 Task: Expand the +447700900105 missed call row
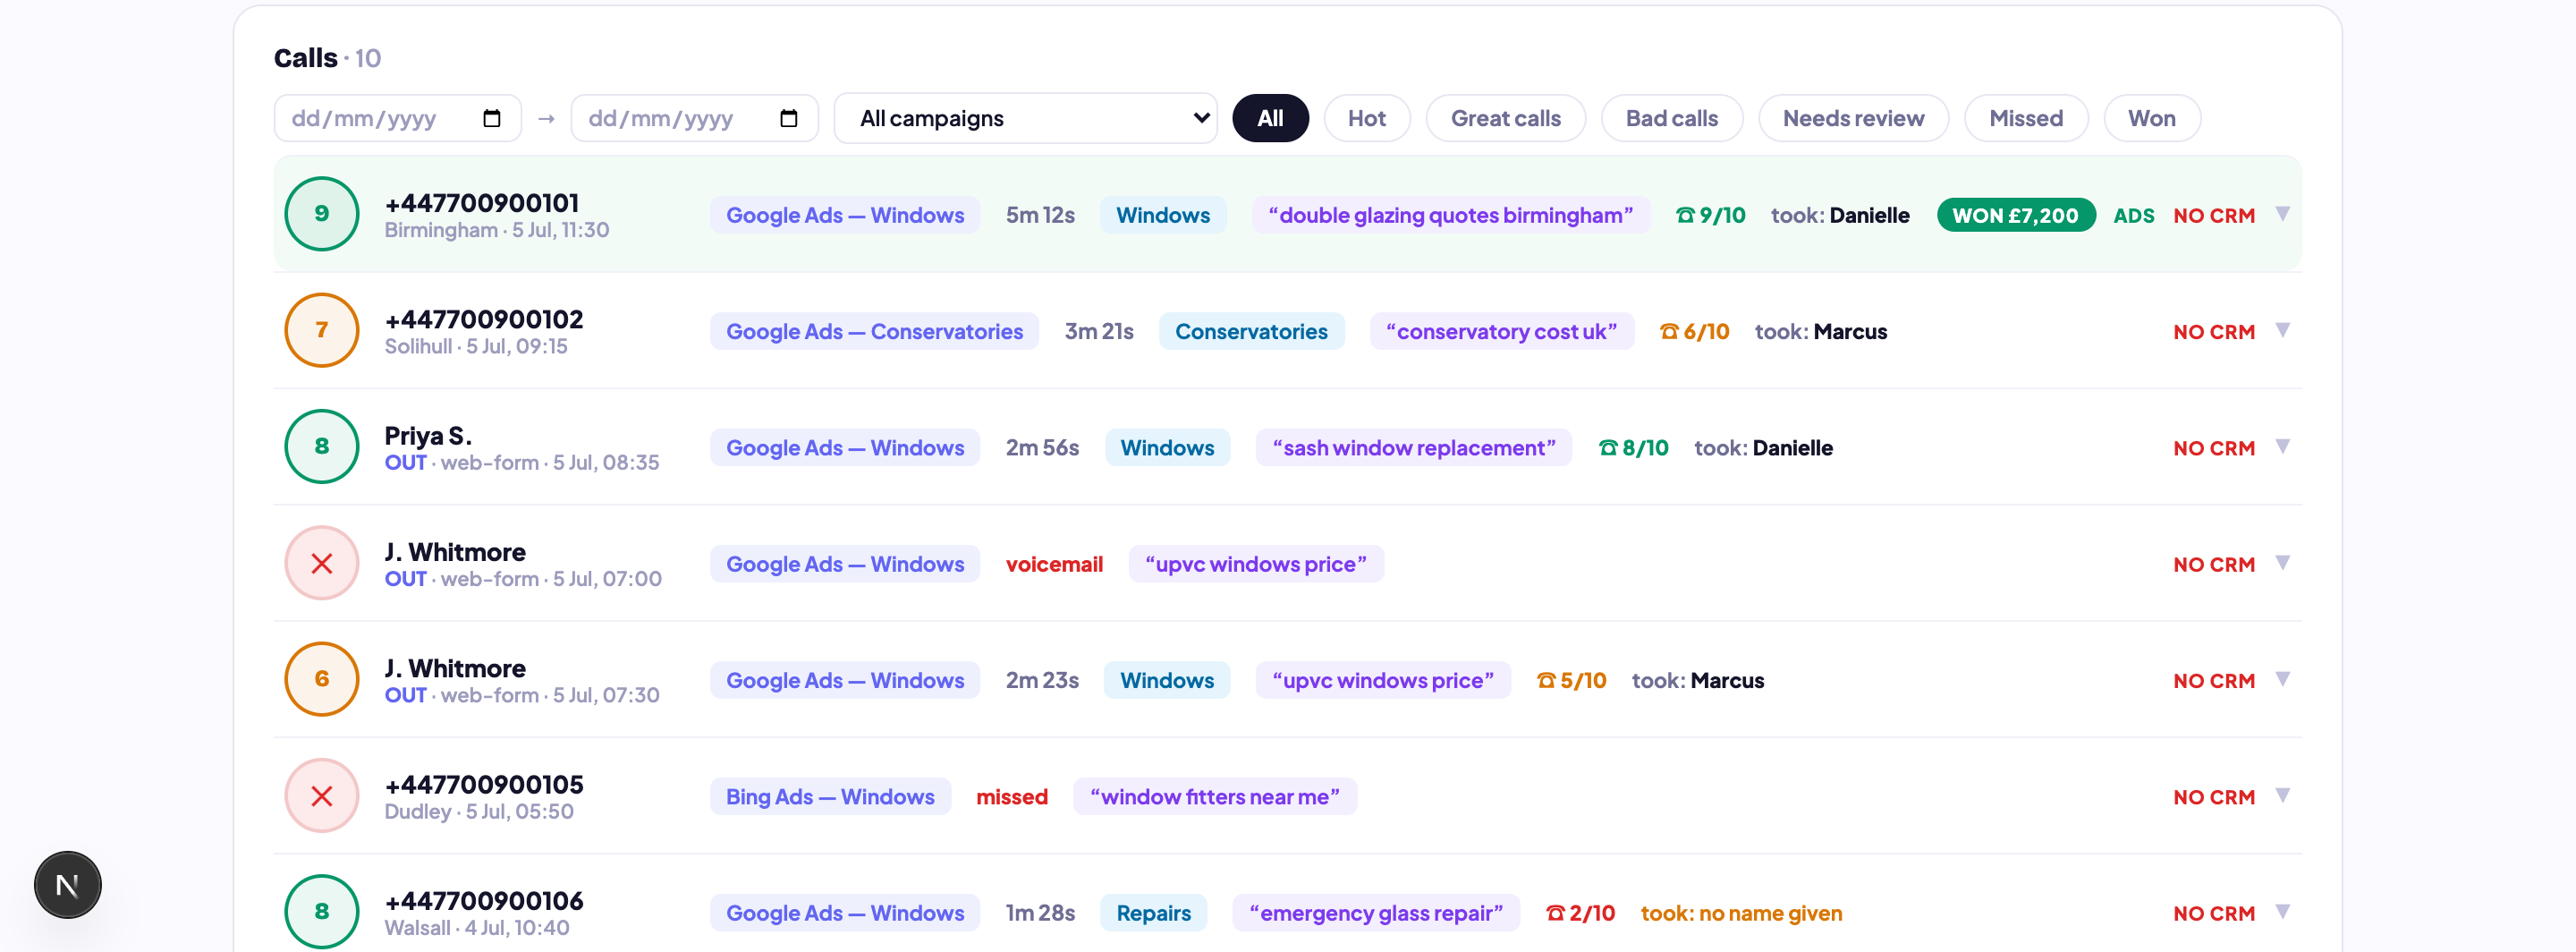(x=2283, y=795)
